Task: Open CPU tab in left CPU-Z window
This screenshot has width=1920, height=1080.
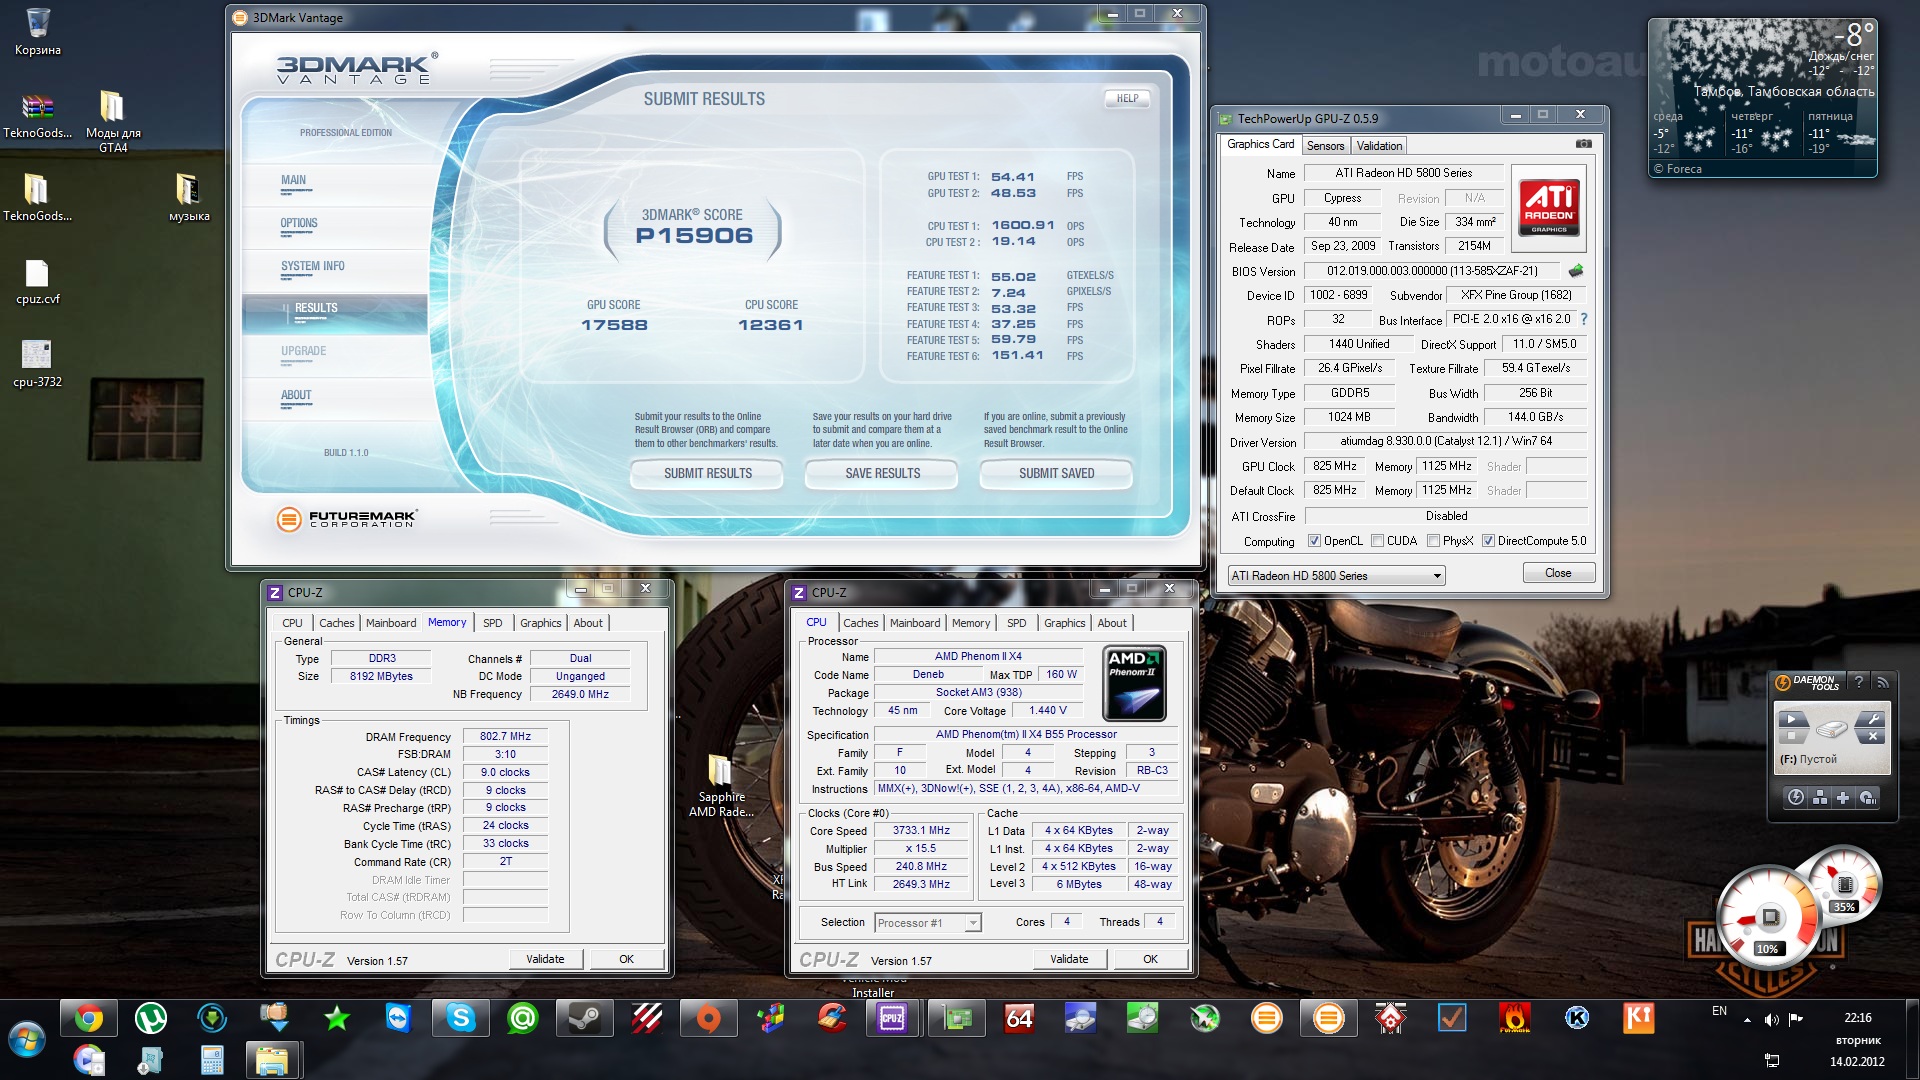Action: tap(292, 623)
